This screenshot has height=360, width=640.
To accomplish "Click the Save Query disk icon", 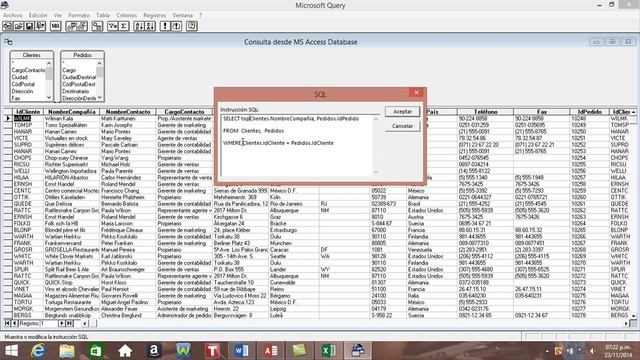I will pyautogui.click(x=29, y=26).
